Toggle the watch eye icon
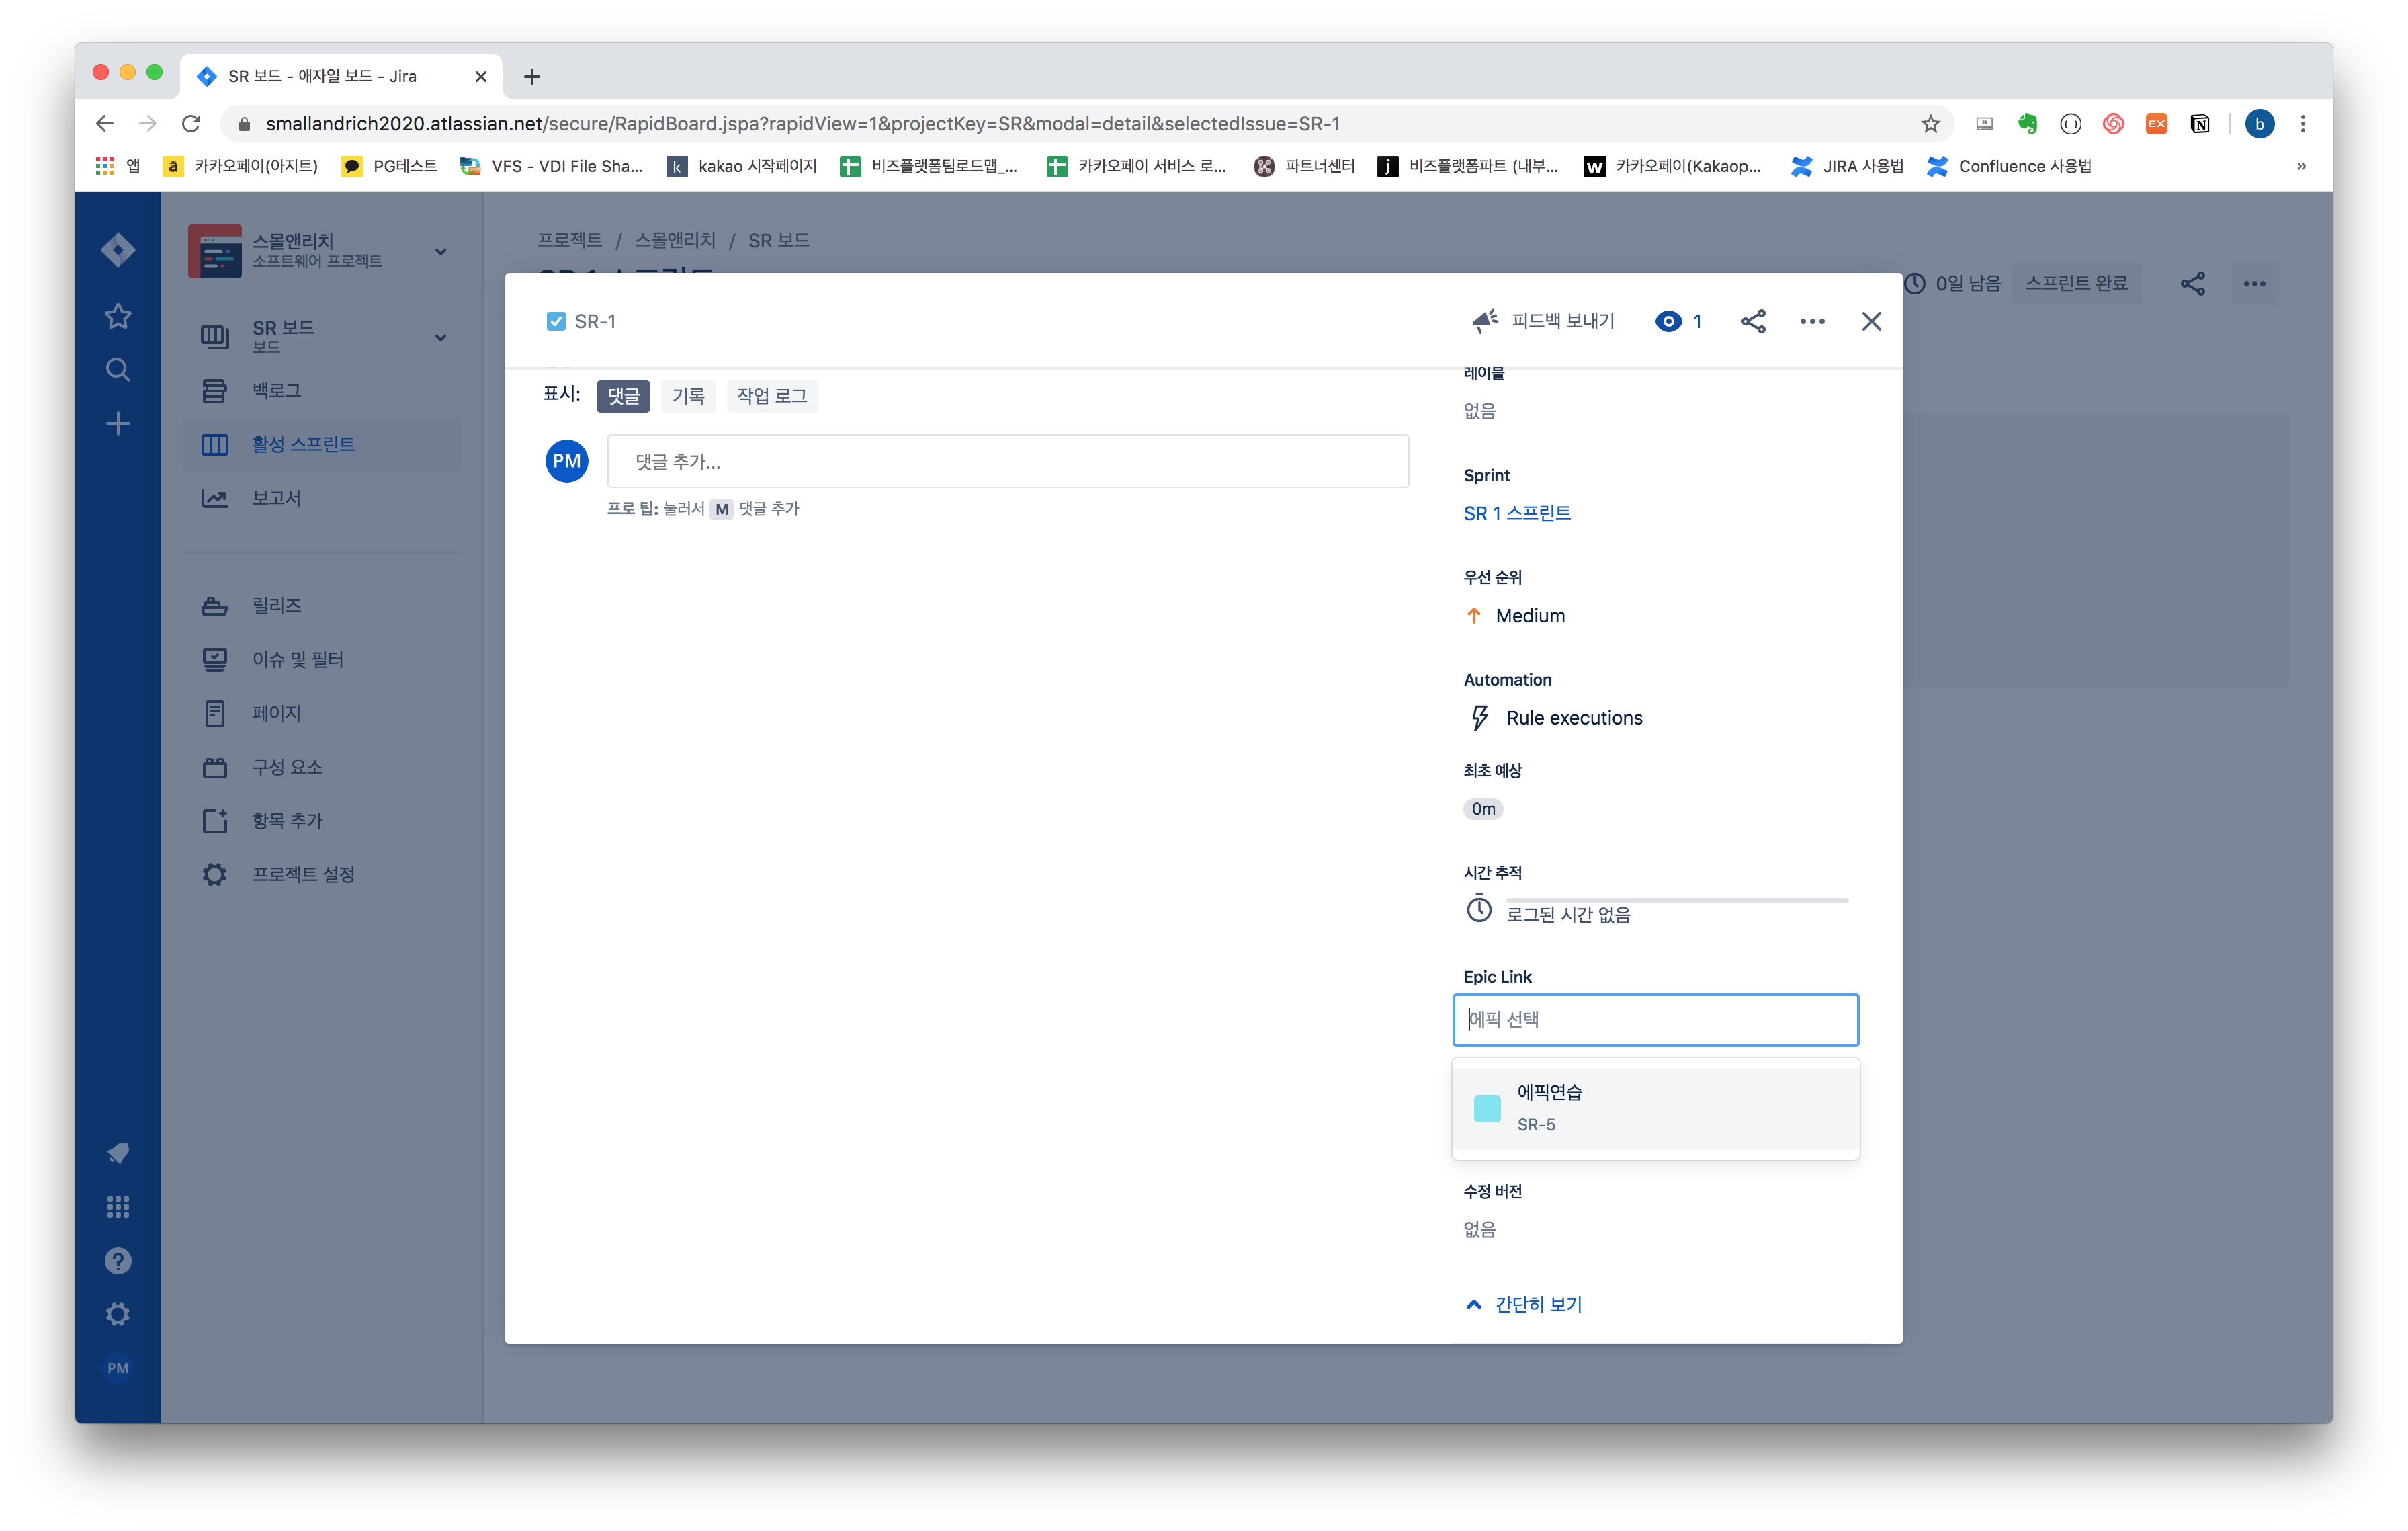2408x1531 pixels. click(1668, 321)
